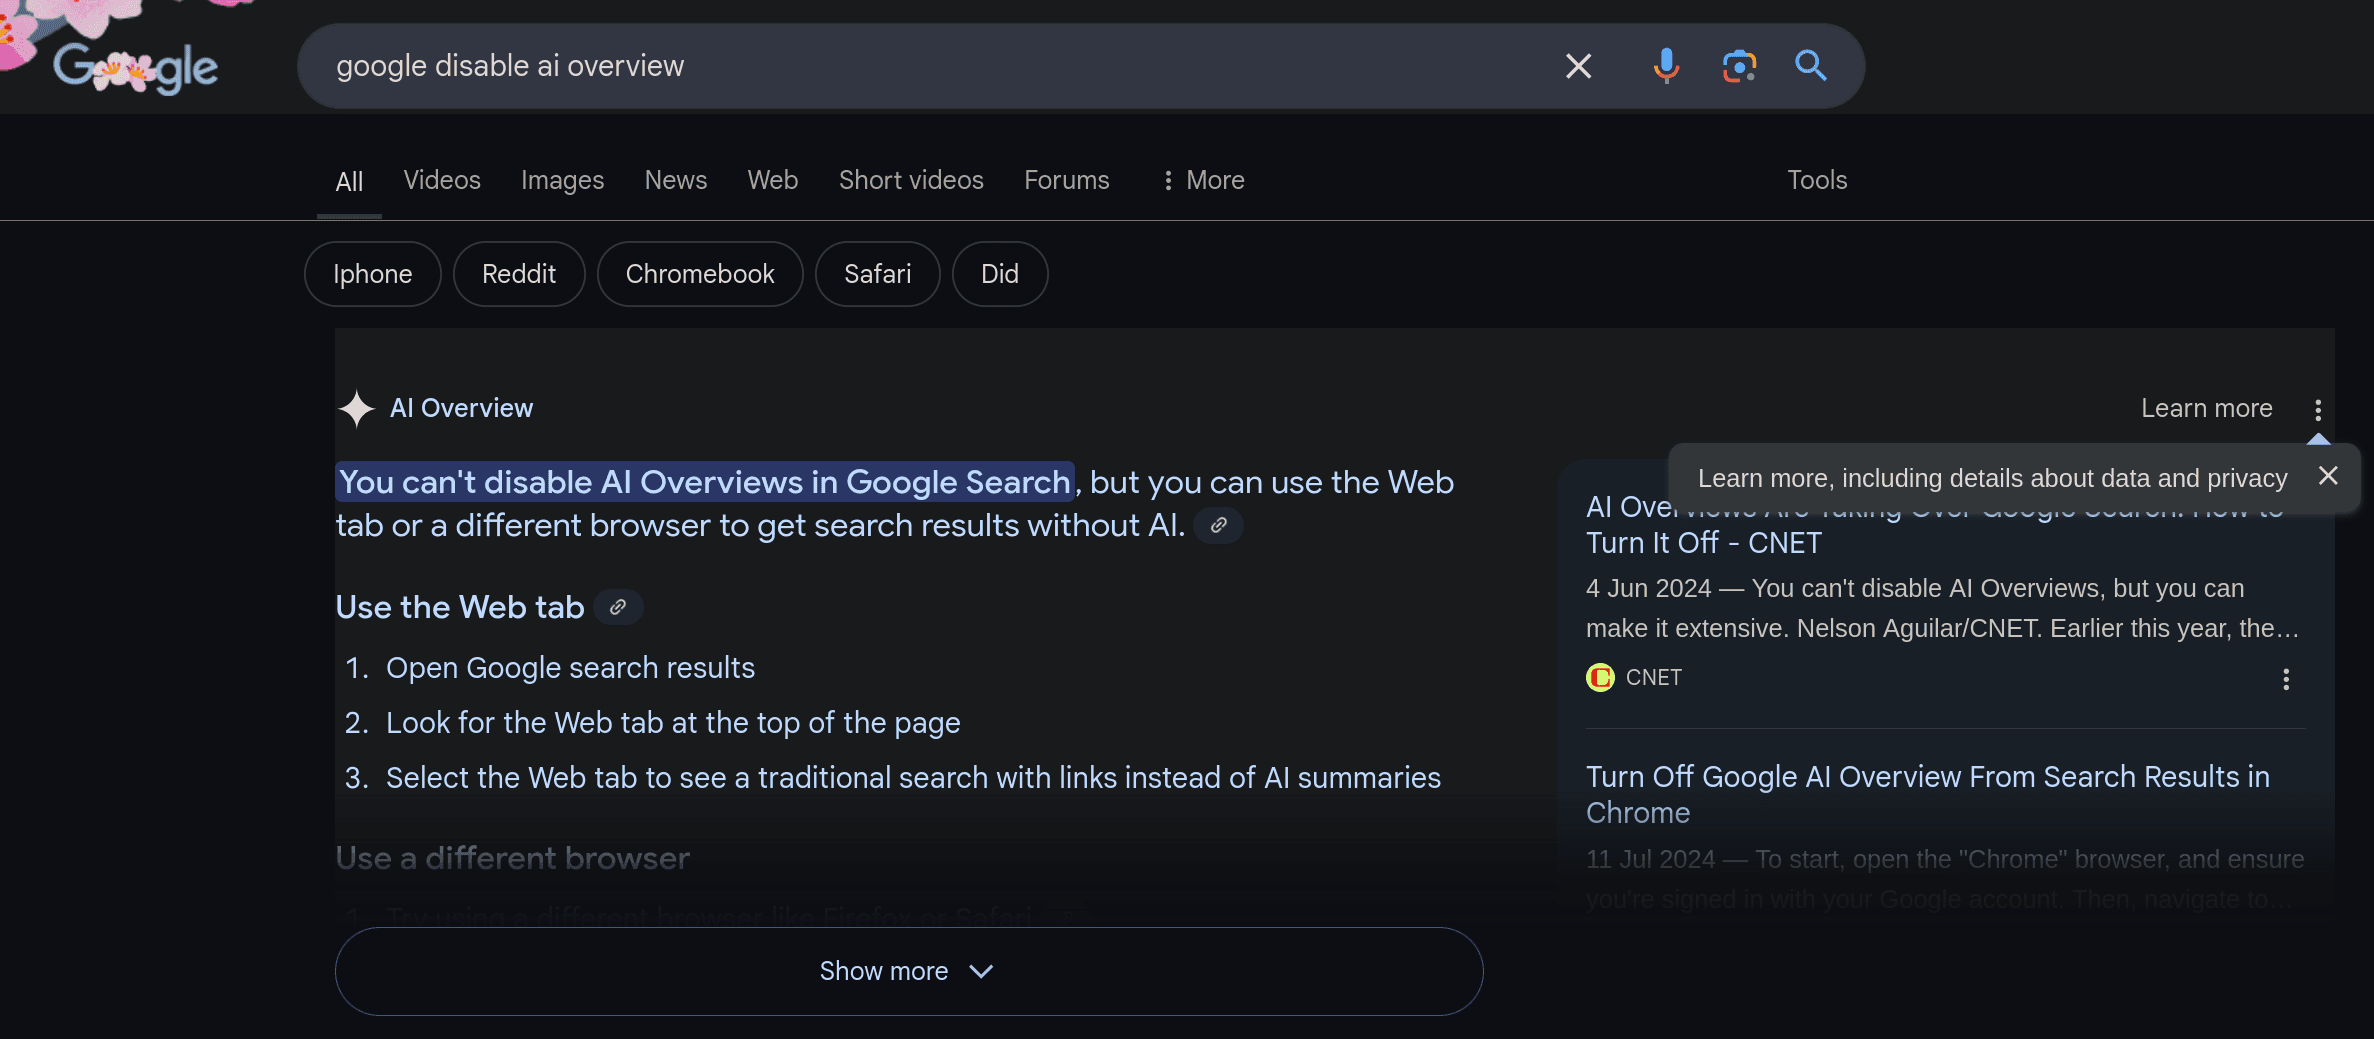Expand AI Overview with Show more
This screenshot has height=1039, width=2374.
click(x=908, y=971)
